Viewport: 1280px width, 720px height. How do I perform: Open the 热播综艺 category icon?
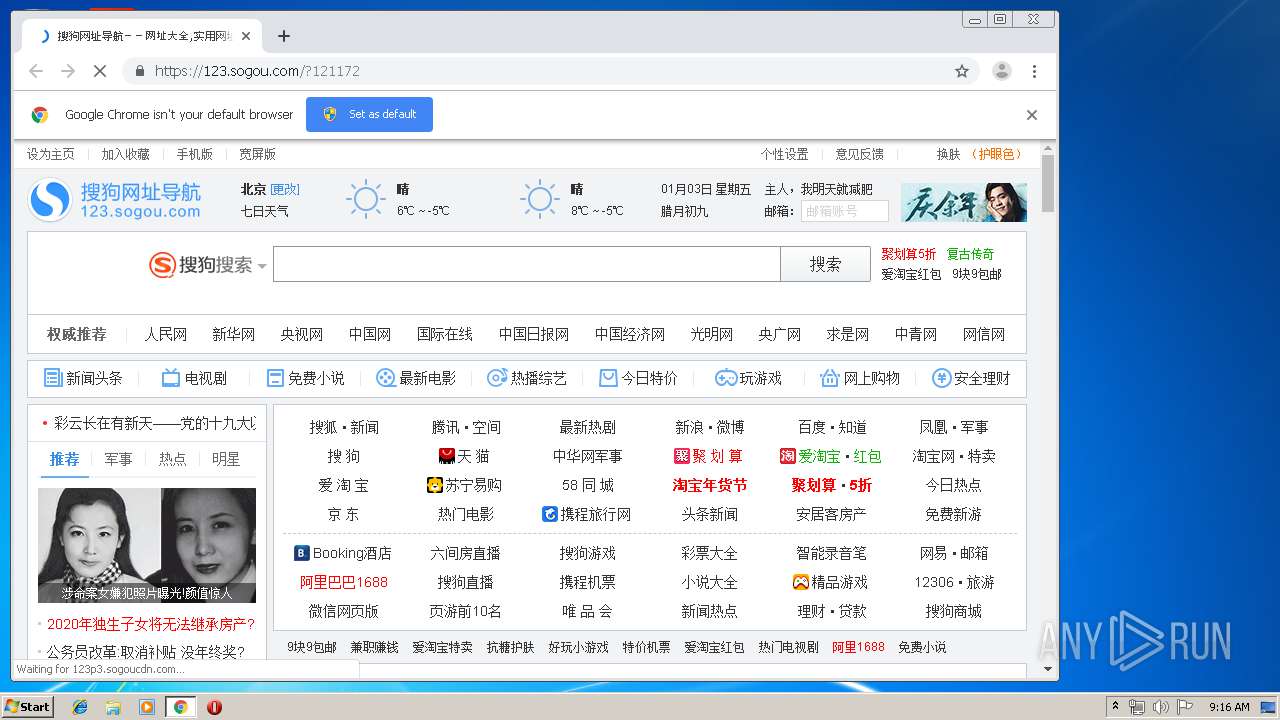(x=496, y=378)
